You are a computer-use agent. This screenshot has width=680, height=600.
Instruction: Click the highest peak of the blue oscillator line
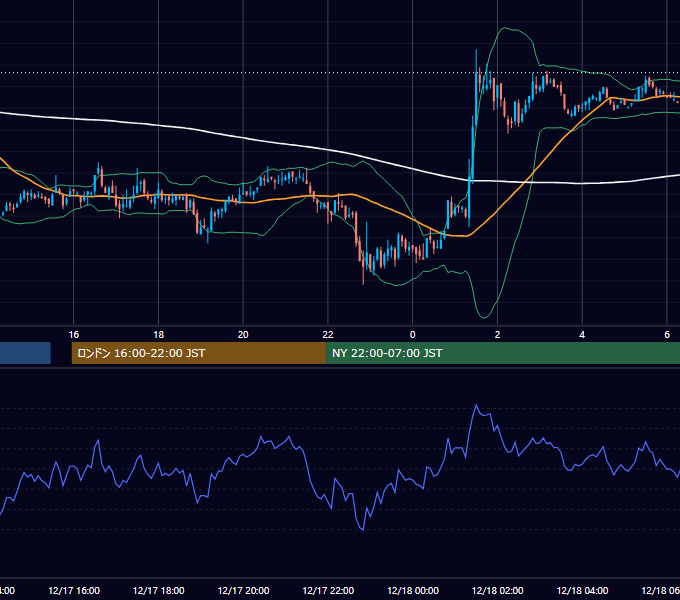point(476,405)
